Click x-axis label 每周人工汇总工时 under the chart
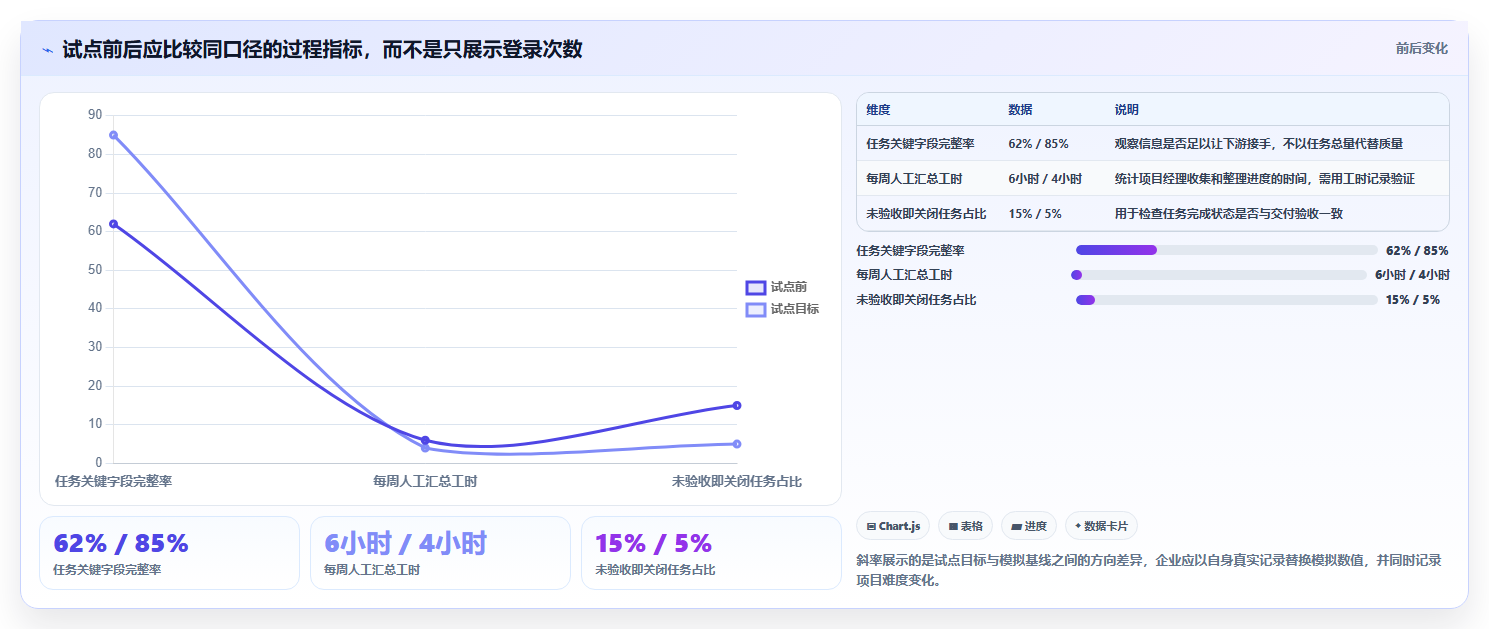The width and height of the screenshot is (1489, 629). click(x=425, y=481)
